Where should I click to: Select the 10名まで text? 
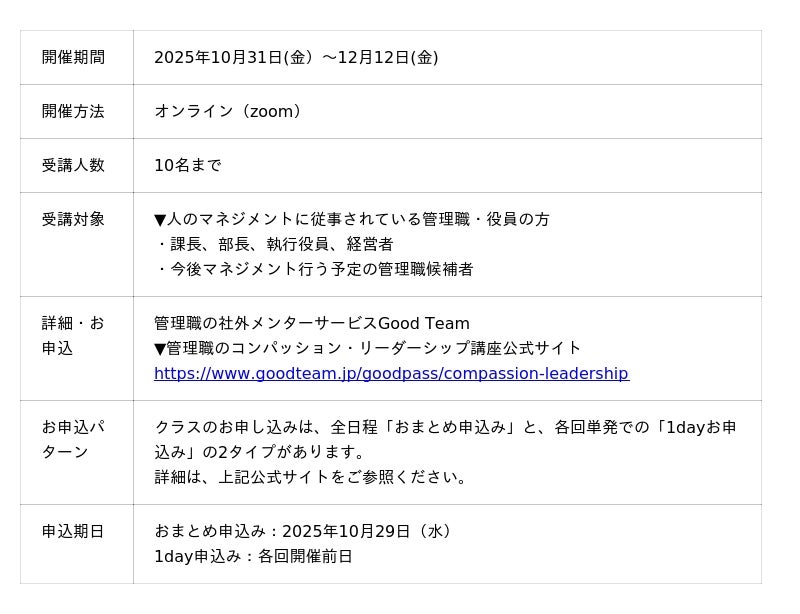pos(188,166)
